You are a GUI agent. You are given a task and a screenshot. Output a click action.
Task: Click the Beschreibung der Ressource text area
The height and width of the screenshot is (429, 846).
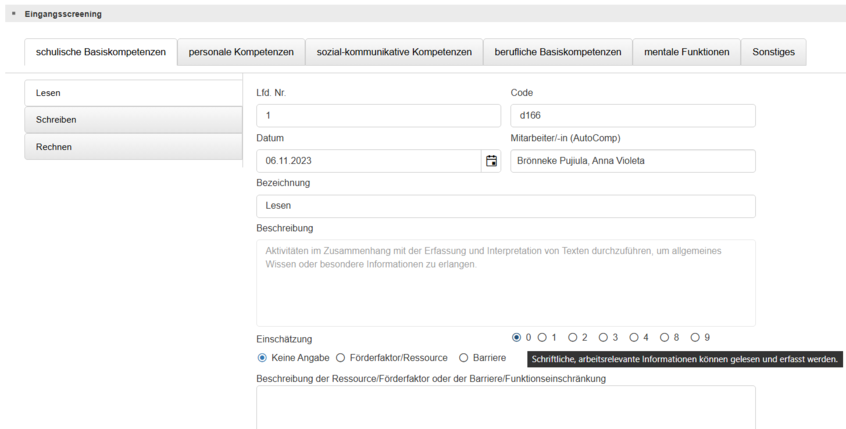point(505,407)
